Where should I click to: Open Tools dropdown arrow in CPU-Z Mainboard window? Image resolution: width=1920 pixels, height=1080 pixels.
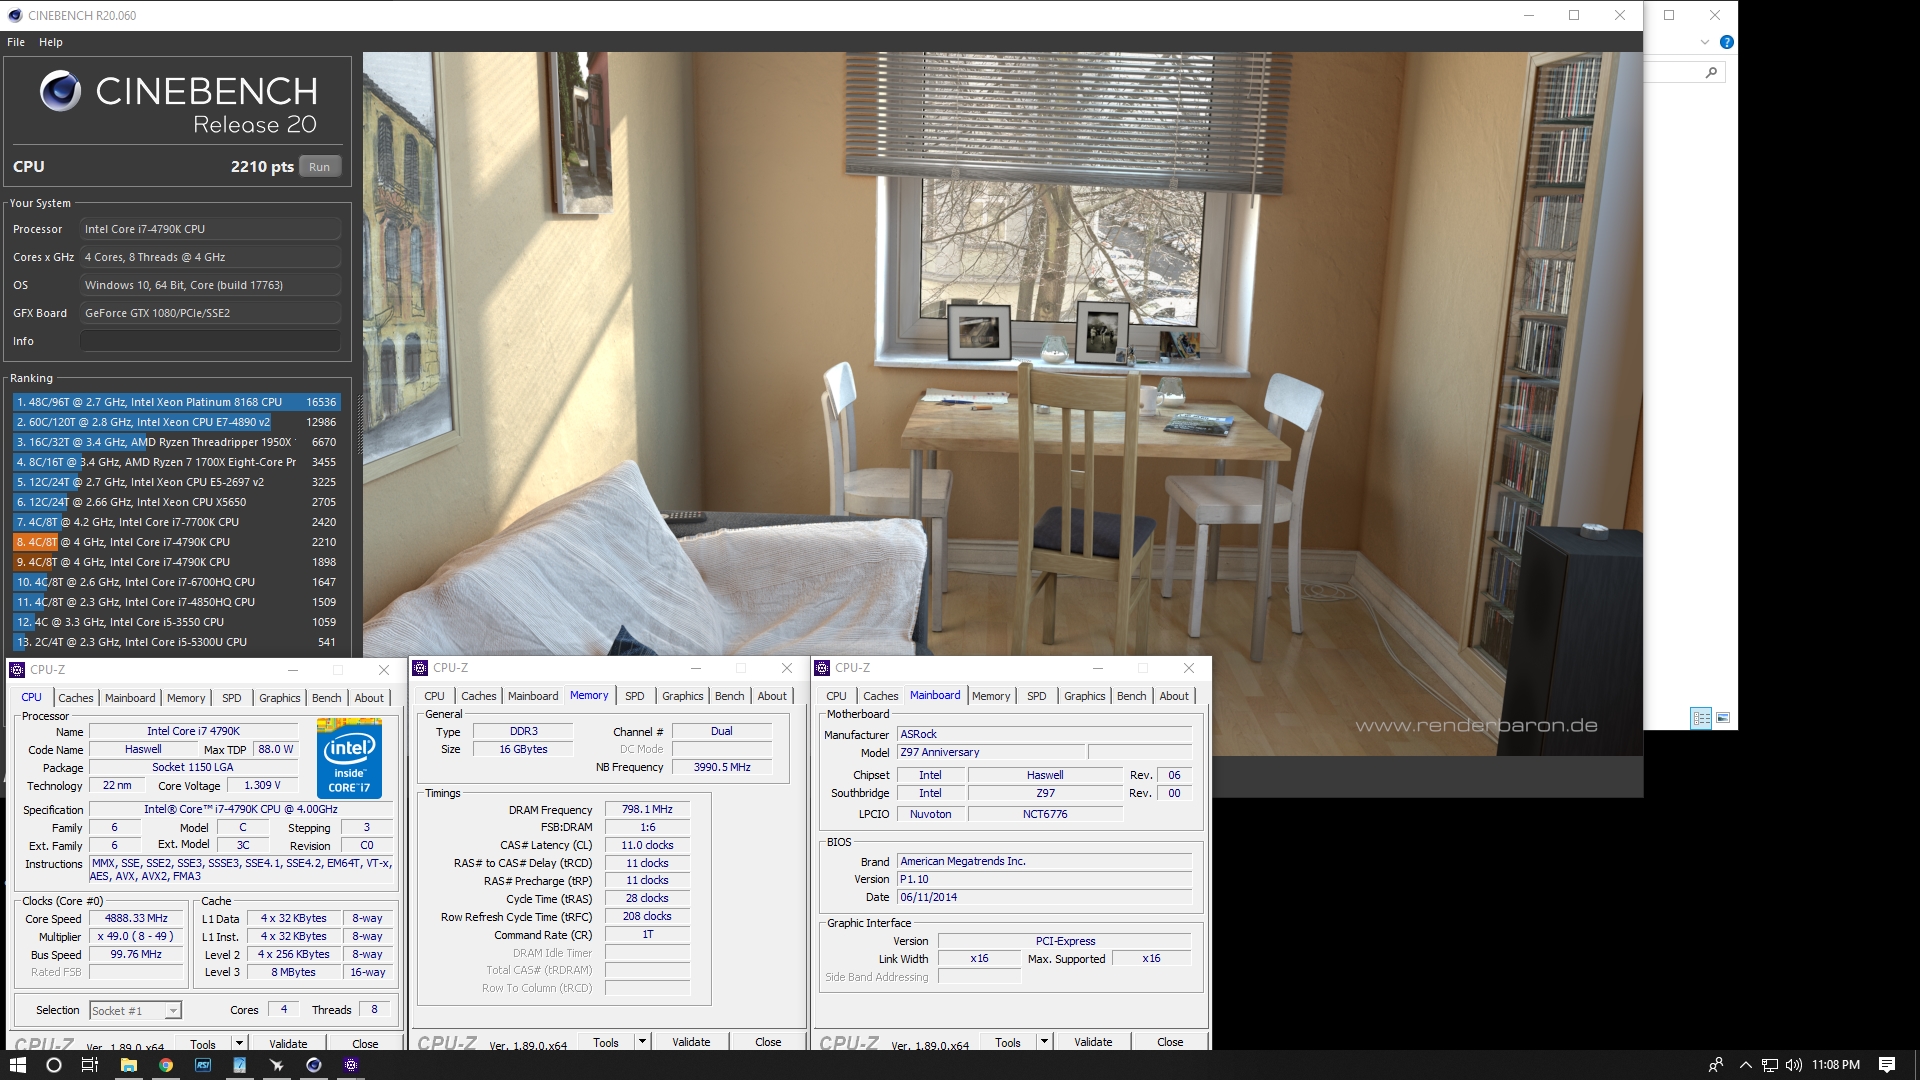coord(1044,1041)
